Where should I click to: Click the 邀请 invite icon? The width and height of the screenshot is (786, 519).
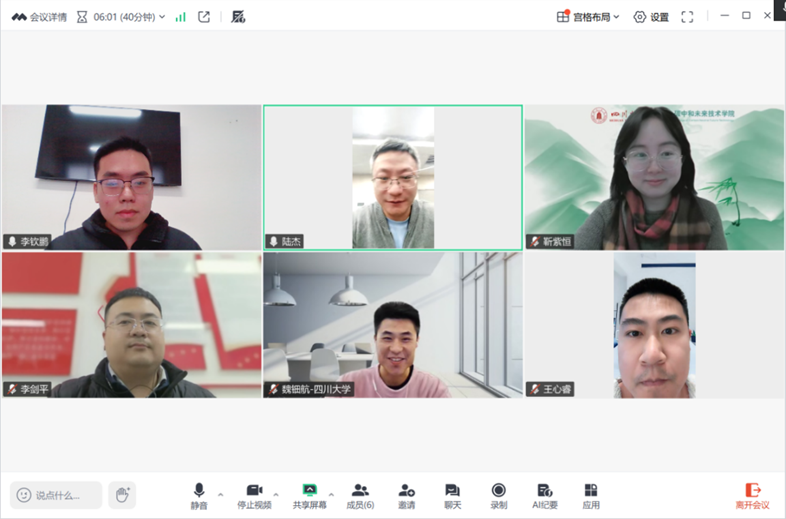(406, 494)
